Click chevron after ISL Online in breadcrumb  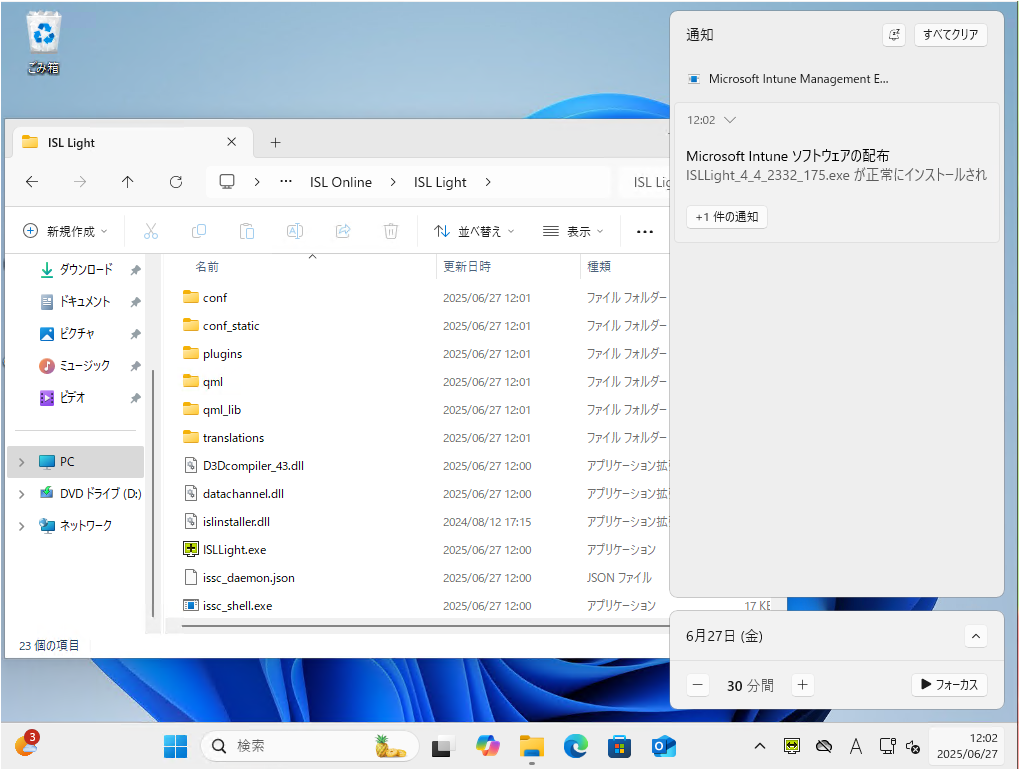click(393, 182)
